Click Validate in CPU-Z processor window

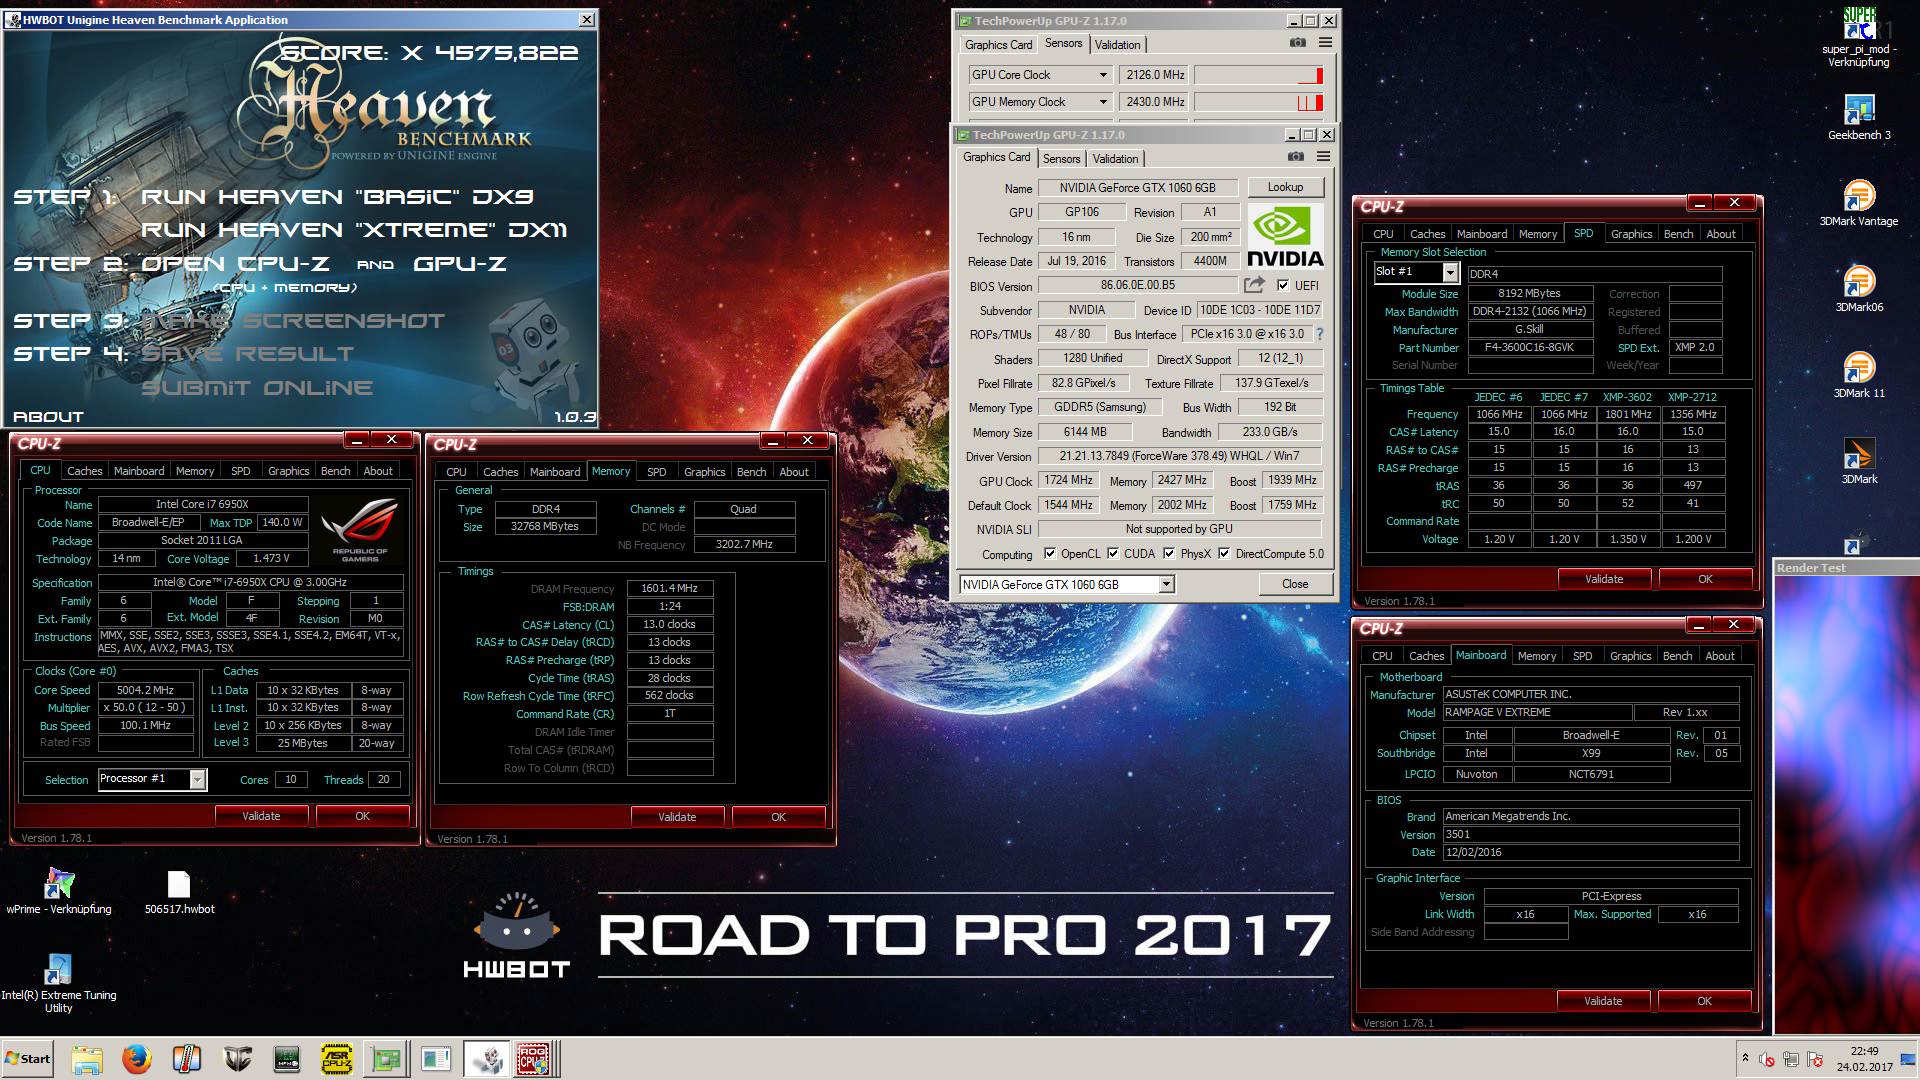click(x=261, y=816)
